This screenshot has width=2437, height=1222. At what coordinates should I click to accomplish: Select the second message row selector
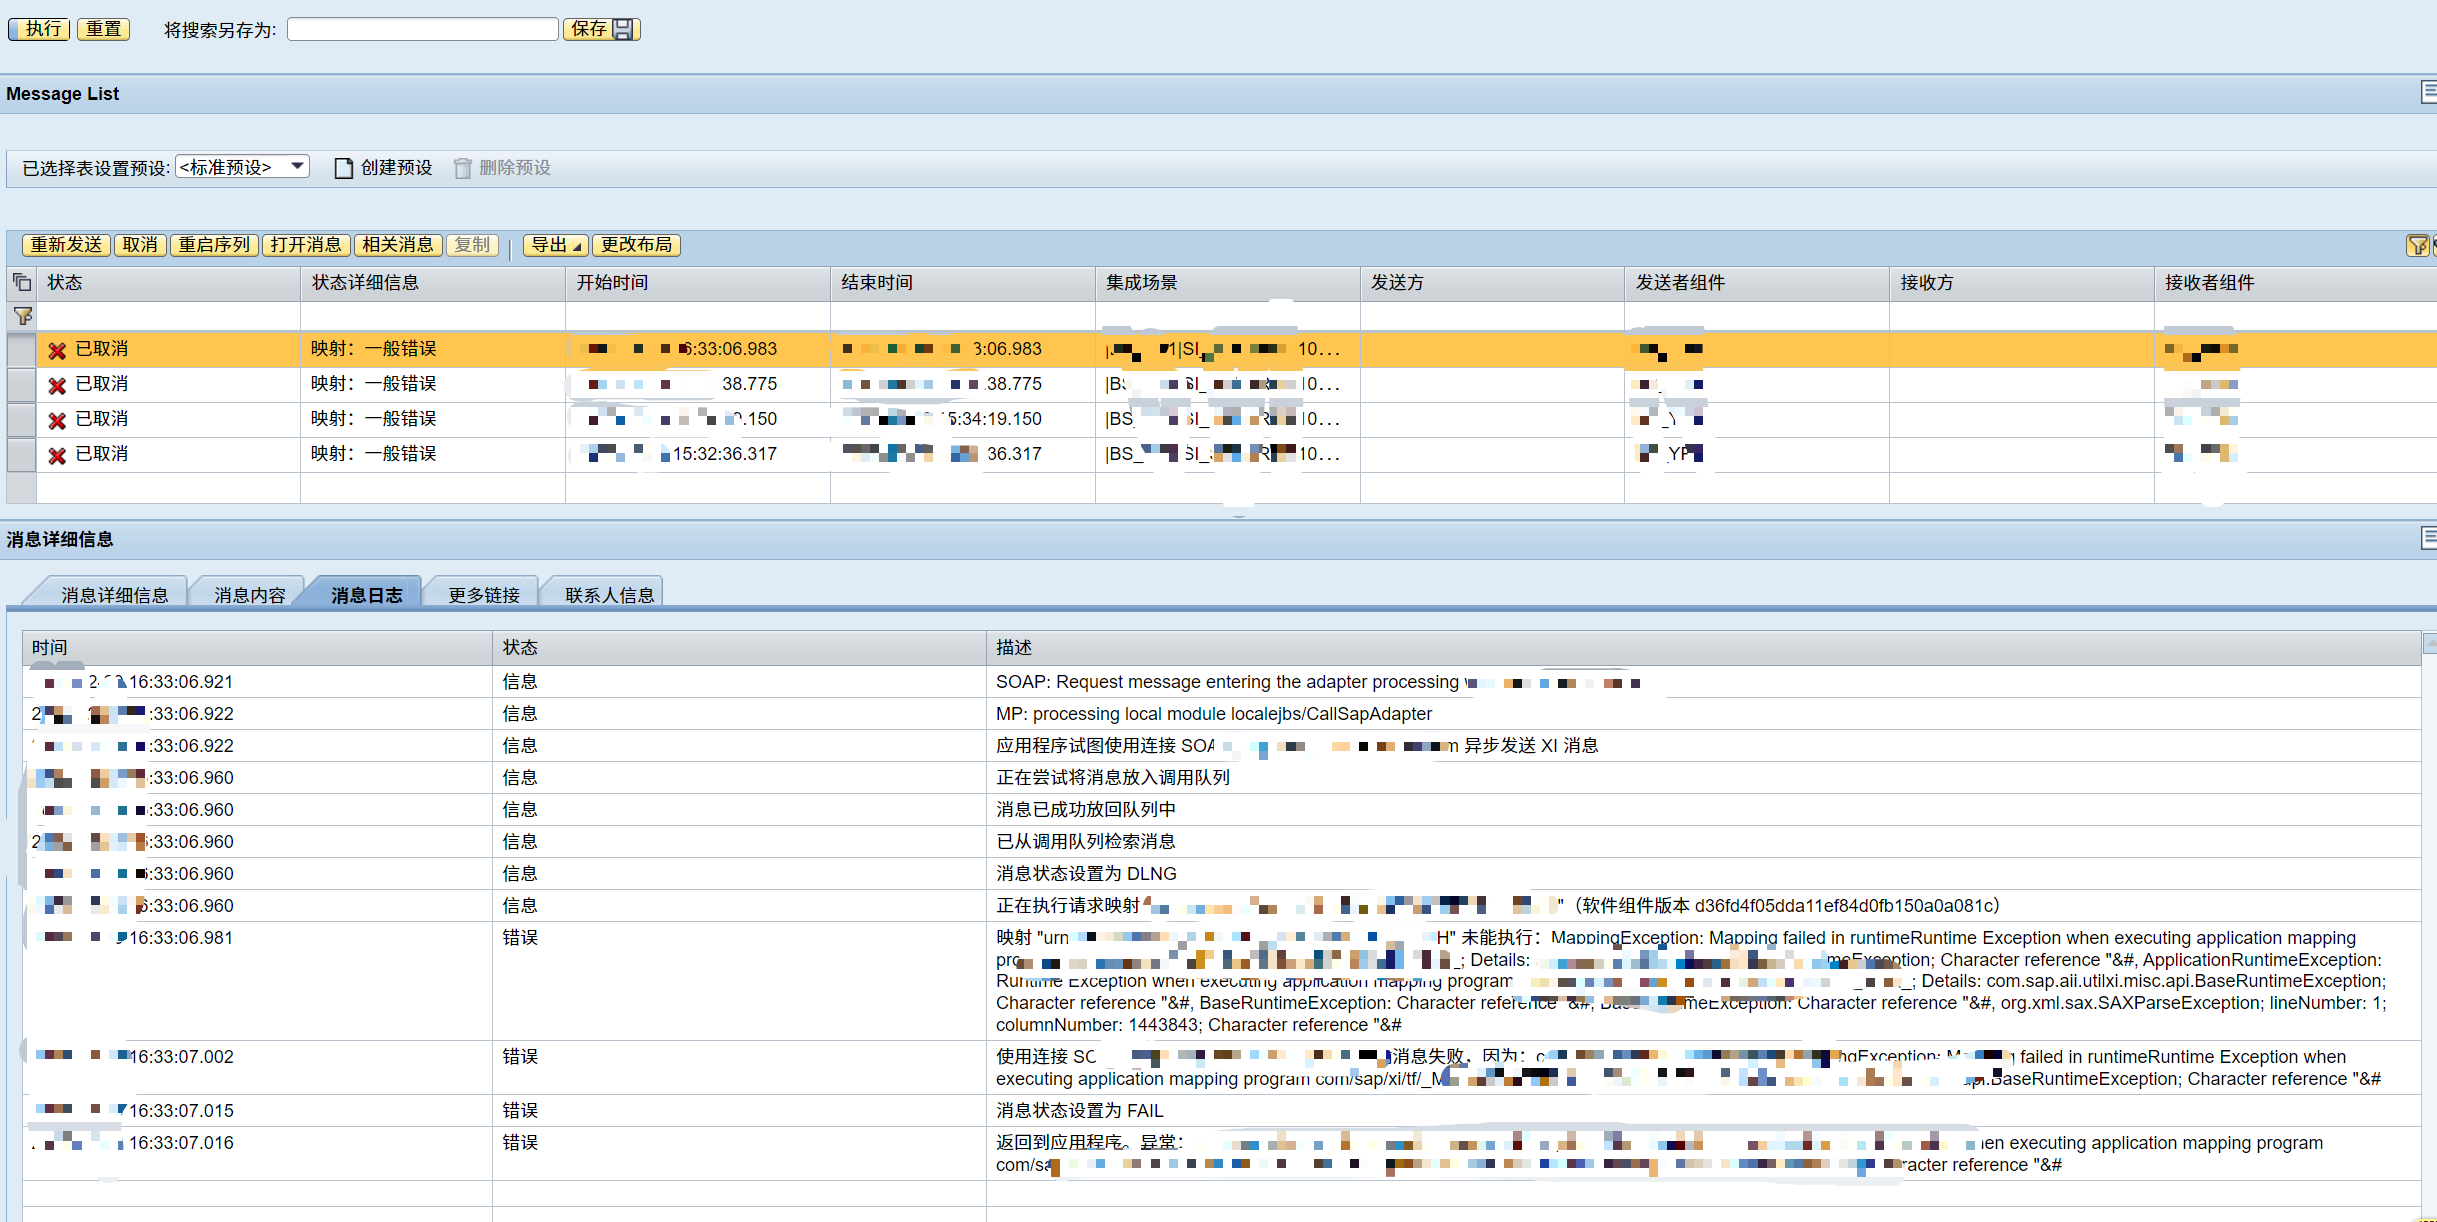(x=21, y=384)
